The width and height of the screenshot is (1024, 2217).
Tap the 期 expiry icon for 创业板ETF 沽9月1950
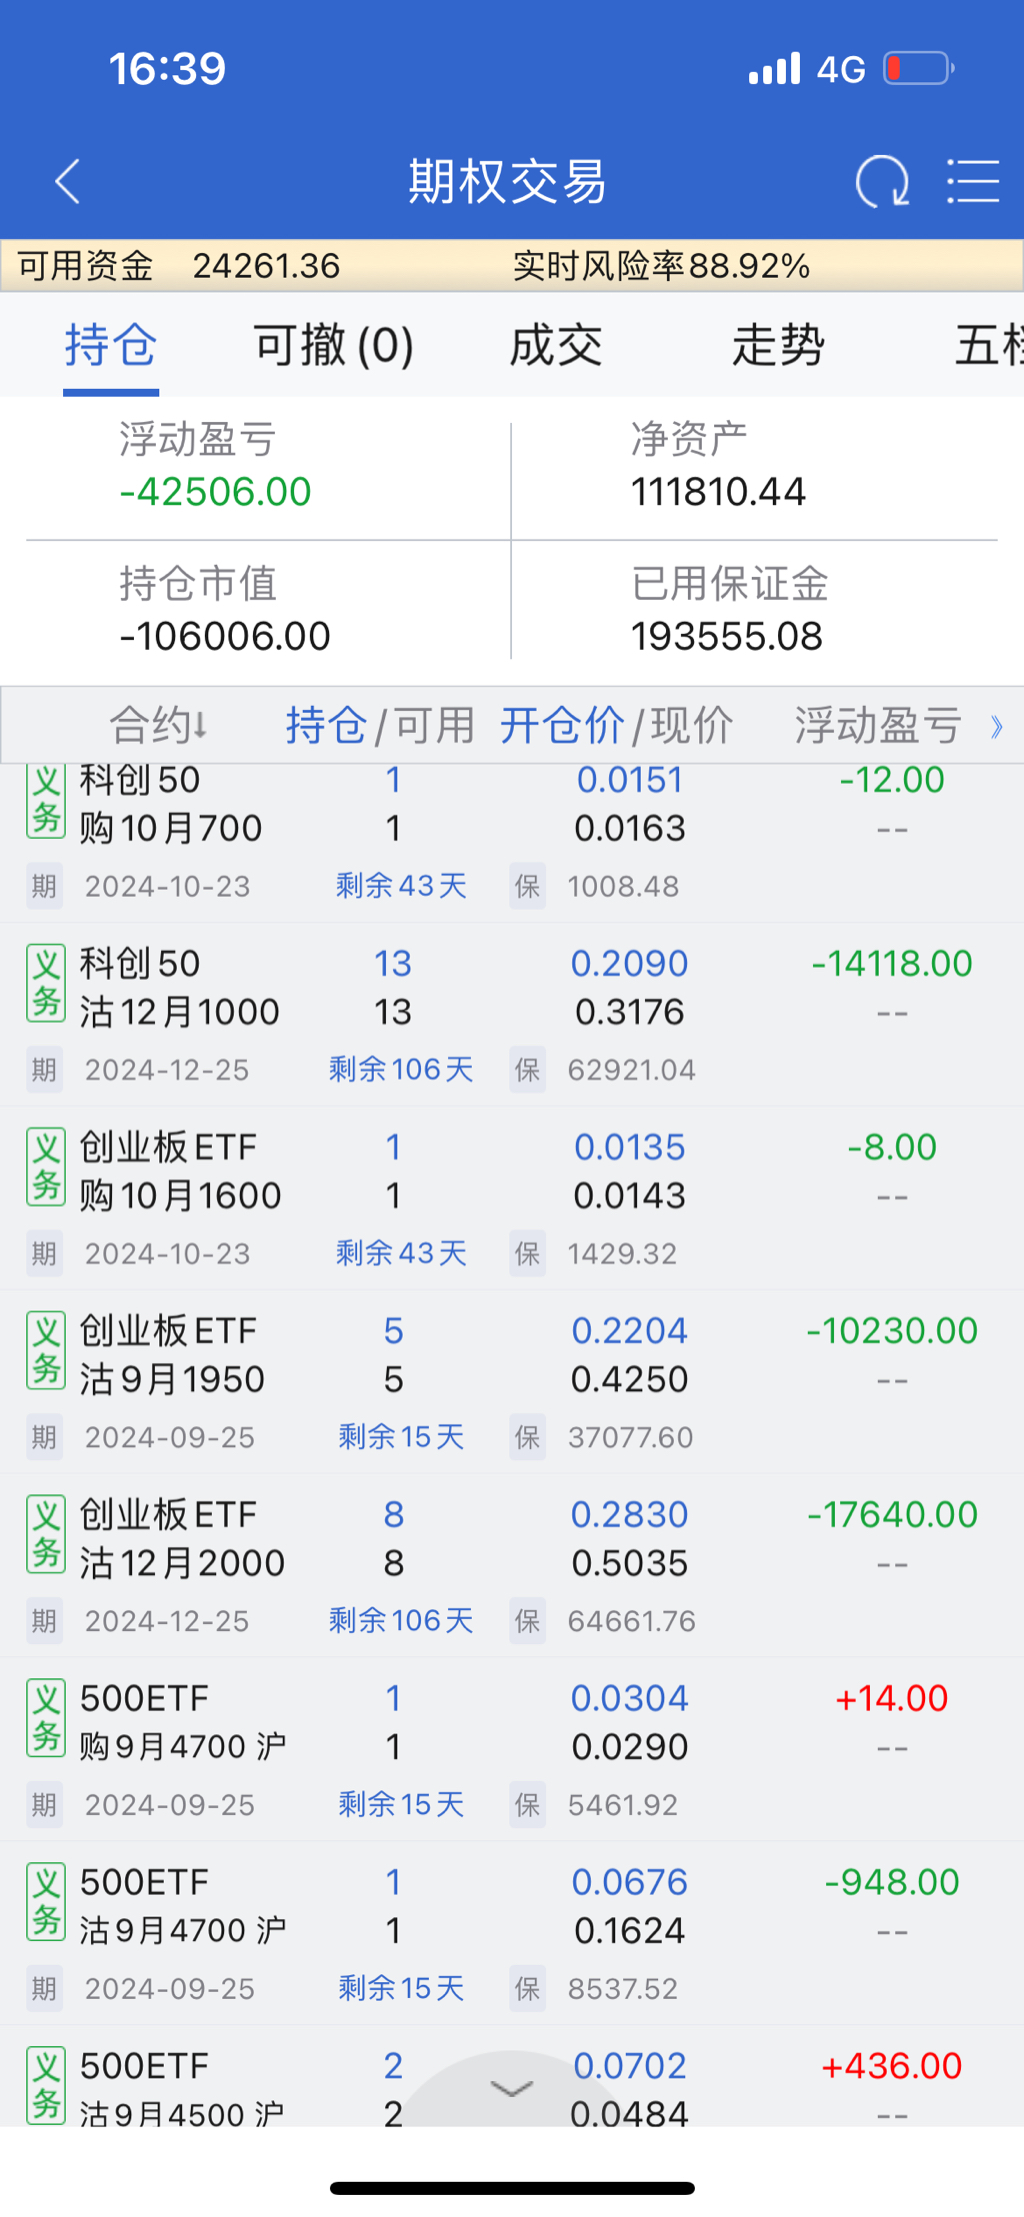pyautogui.click(x=44, y=1437)
